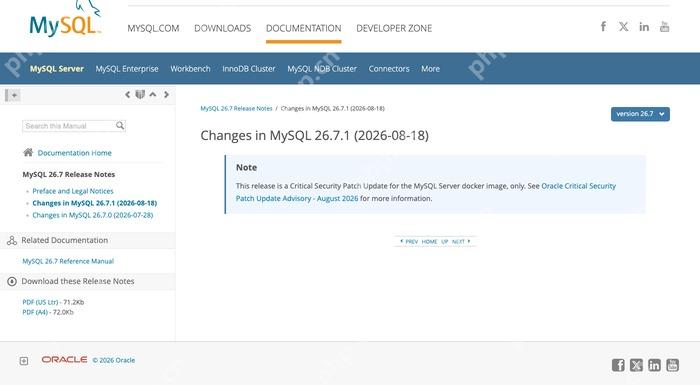Viewport: 700px width, 385px height.
Task: Click HOME in bottom page navigation
Action: click(429, 242)
